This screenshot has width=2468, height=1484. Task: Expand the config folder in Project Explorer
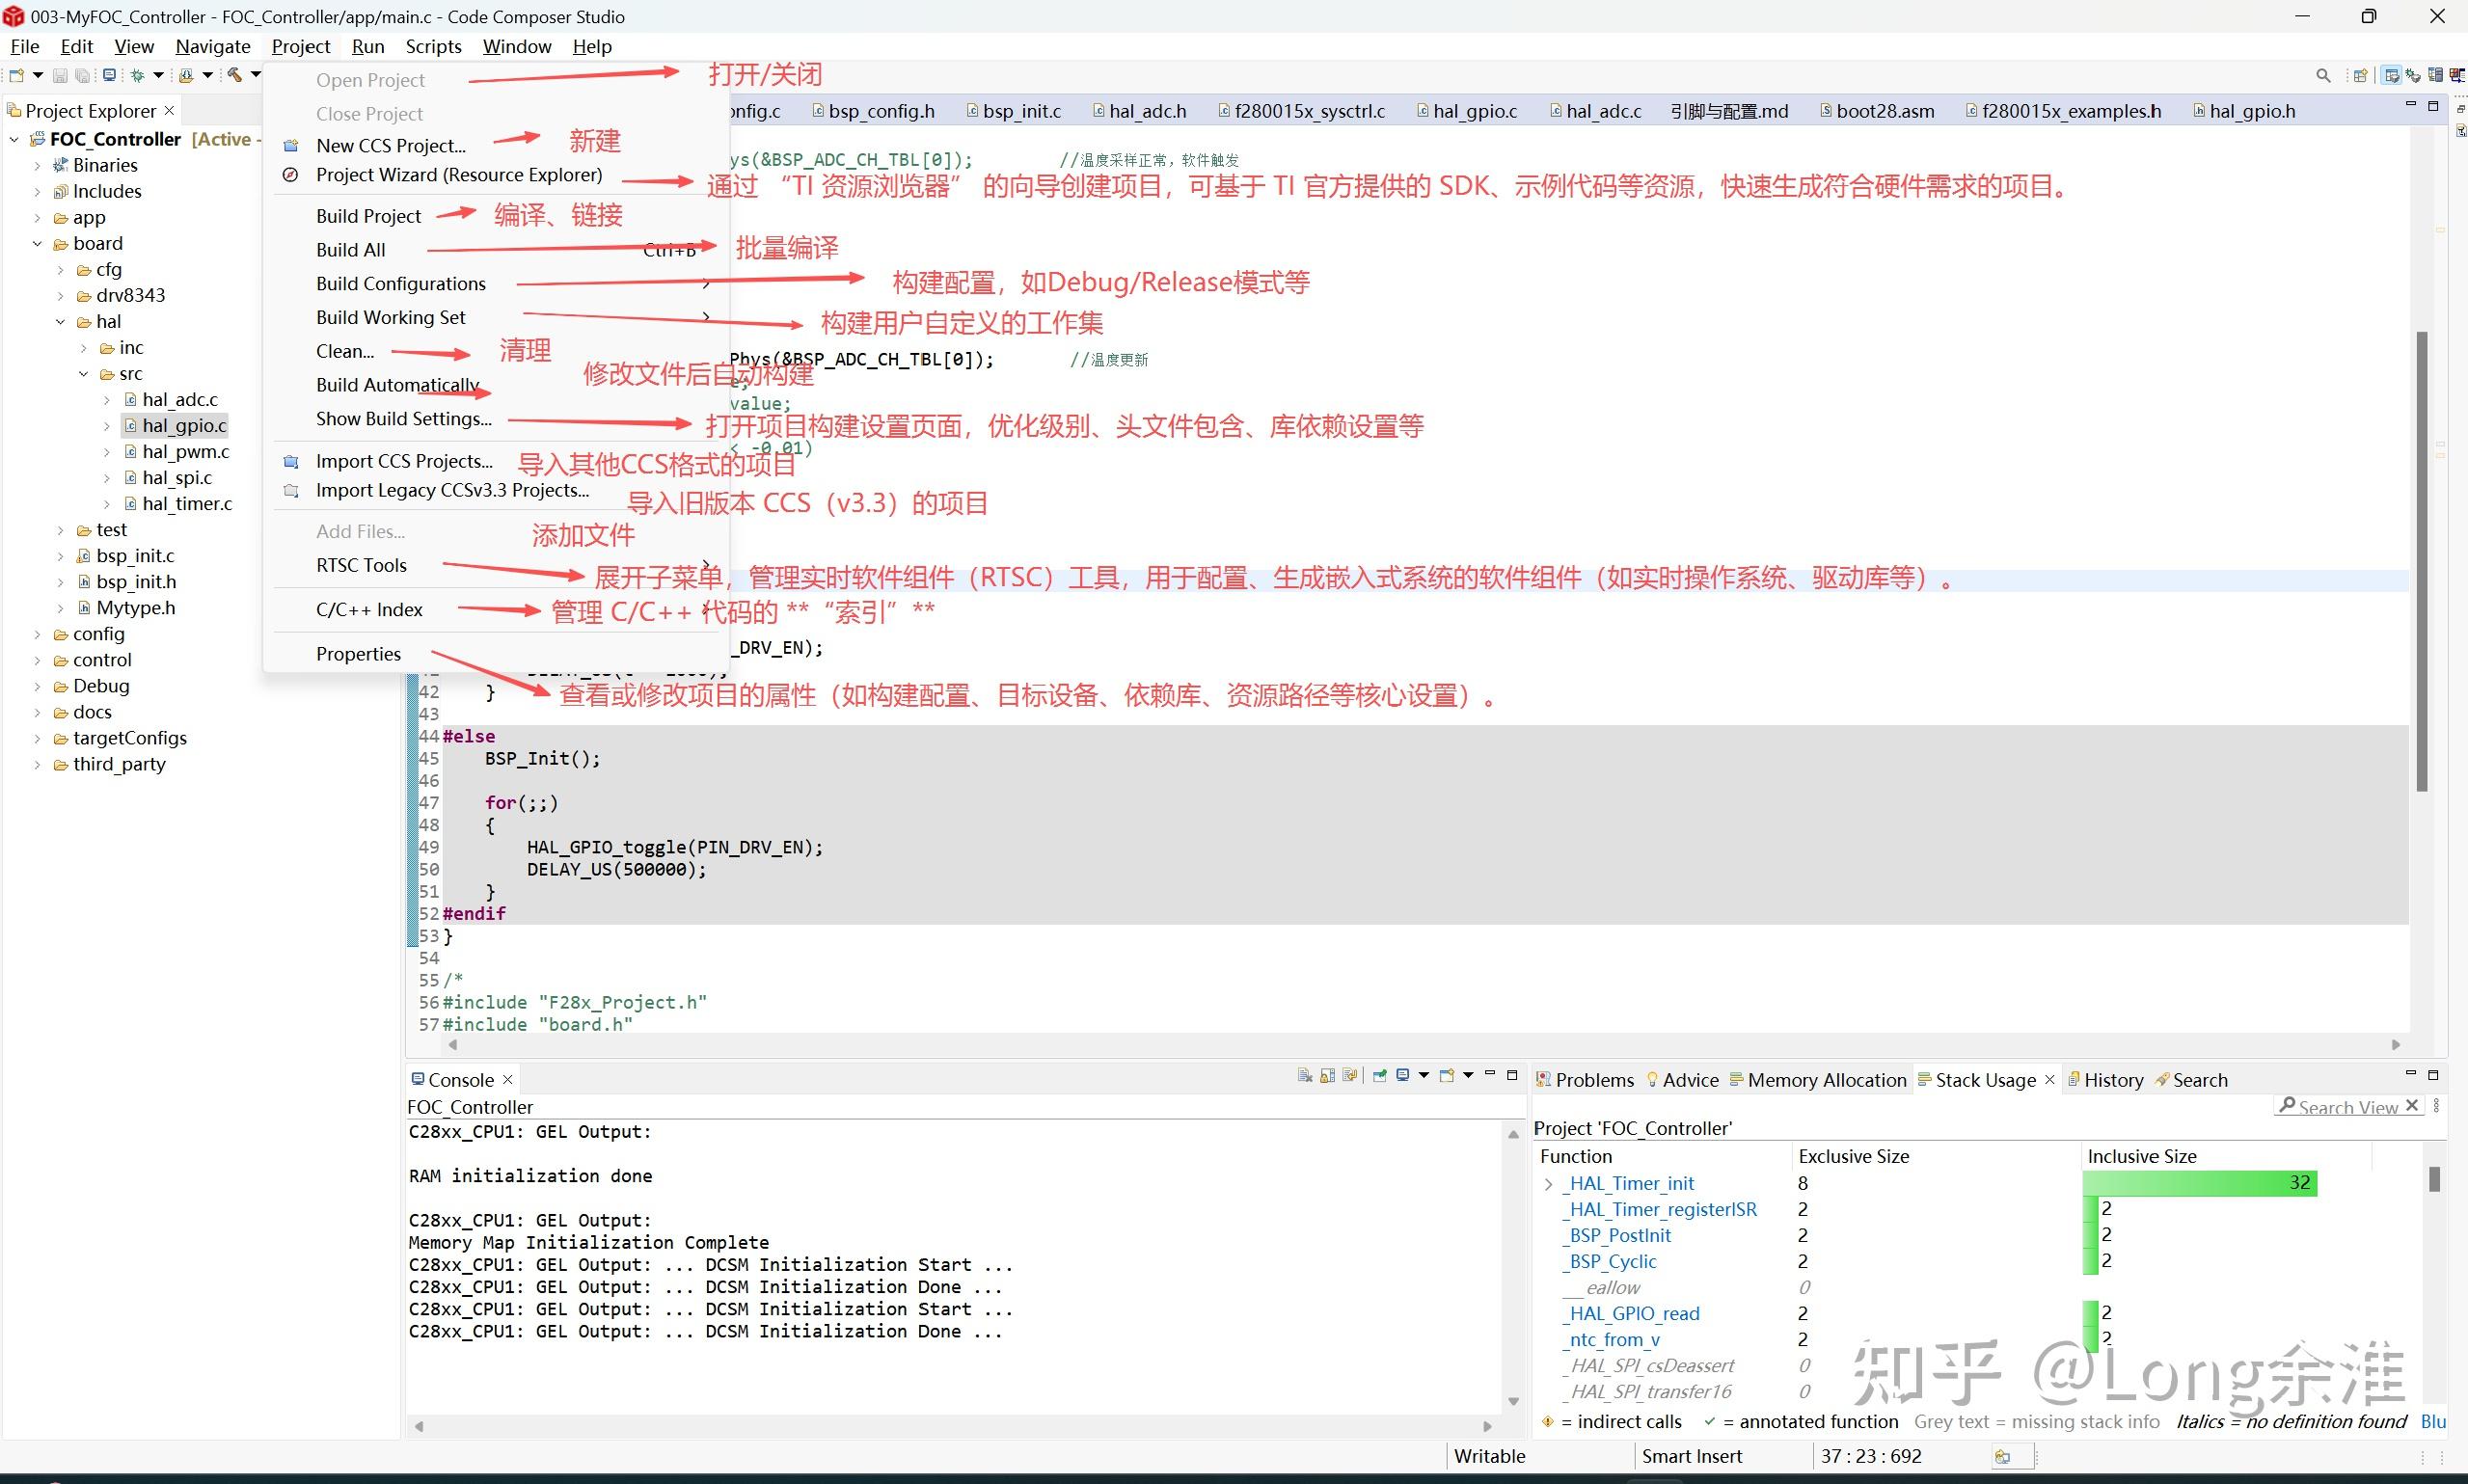click(37, 634)
